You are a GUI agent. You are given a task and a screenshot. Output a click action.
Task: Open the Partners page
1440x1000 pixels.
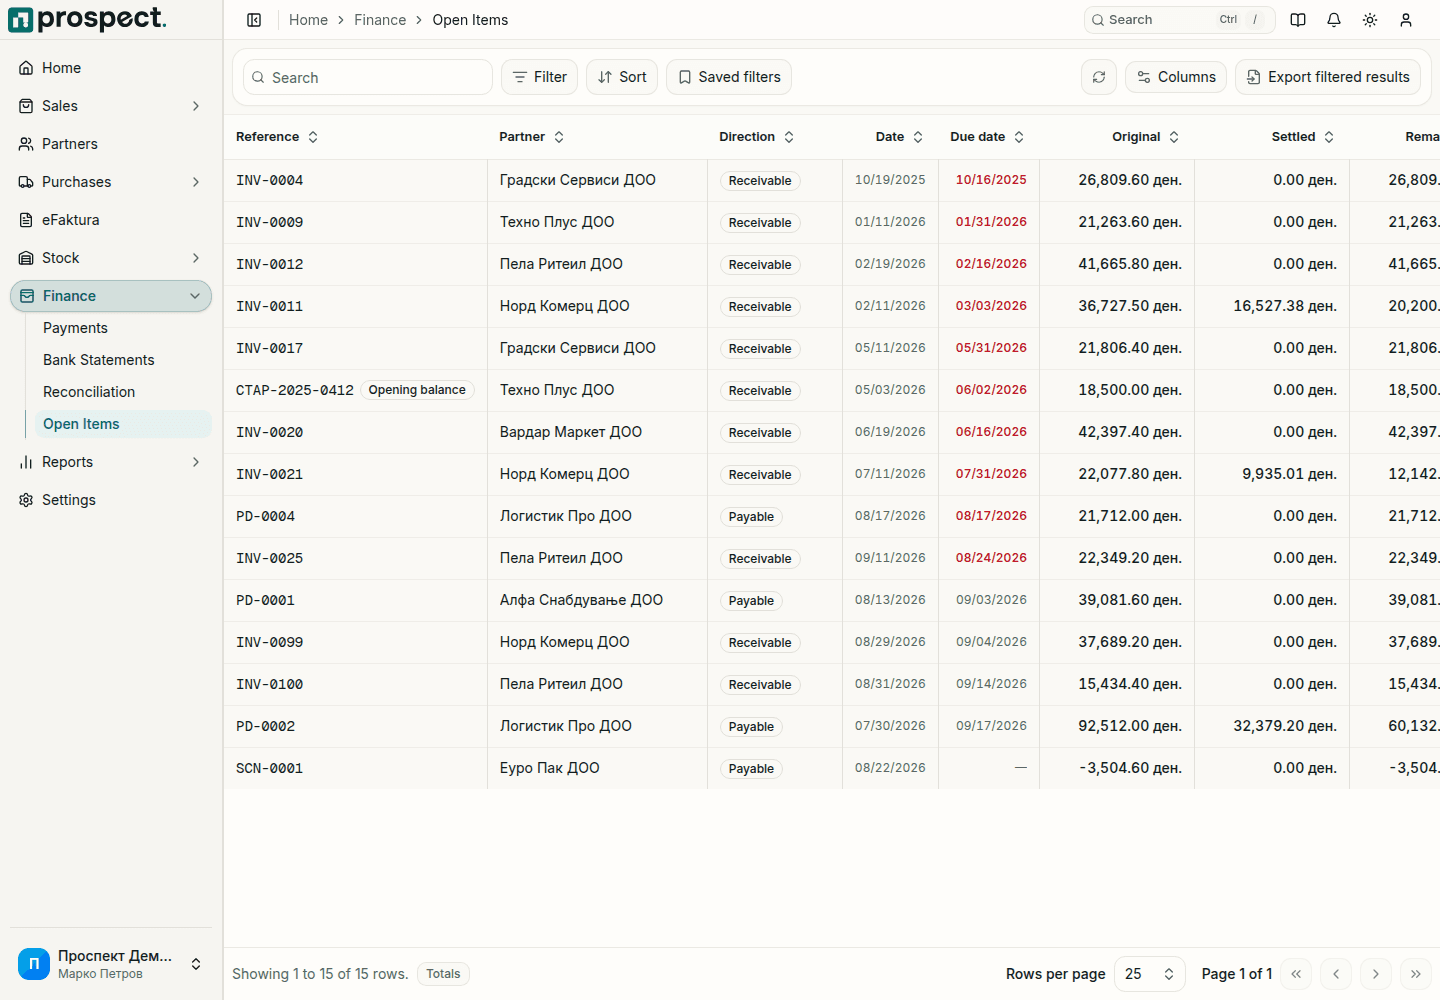[x=111, y=144]
